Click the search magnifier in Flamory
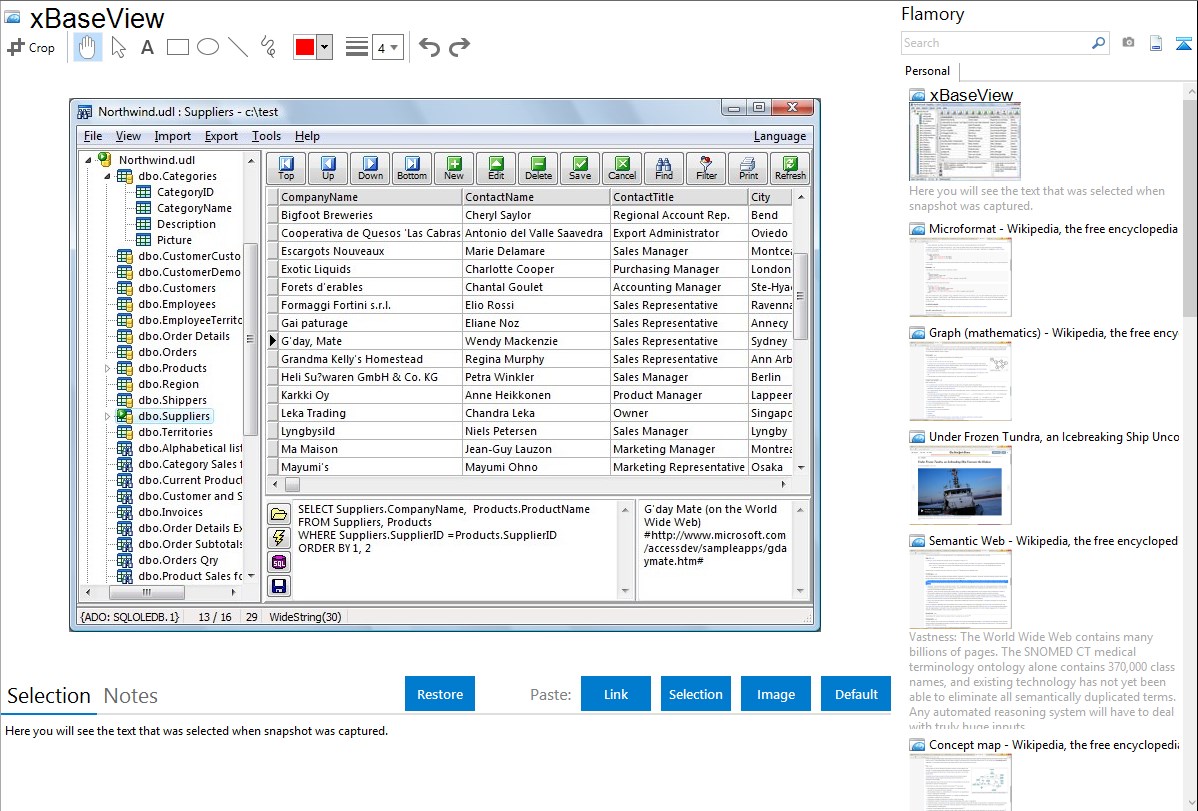This screenshot has height=811, width=1198. click(x=1098, y=43)
